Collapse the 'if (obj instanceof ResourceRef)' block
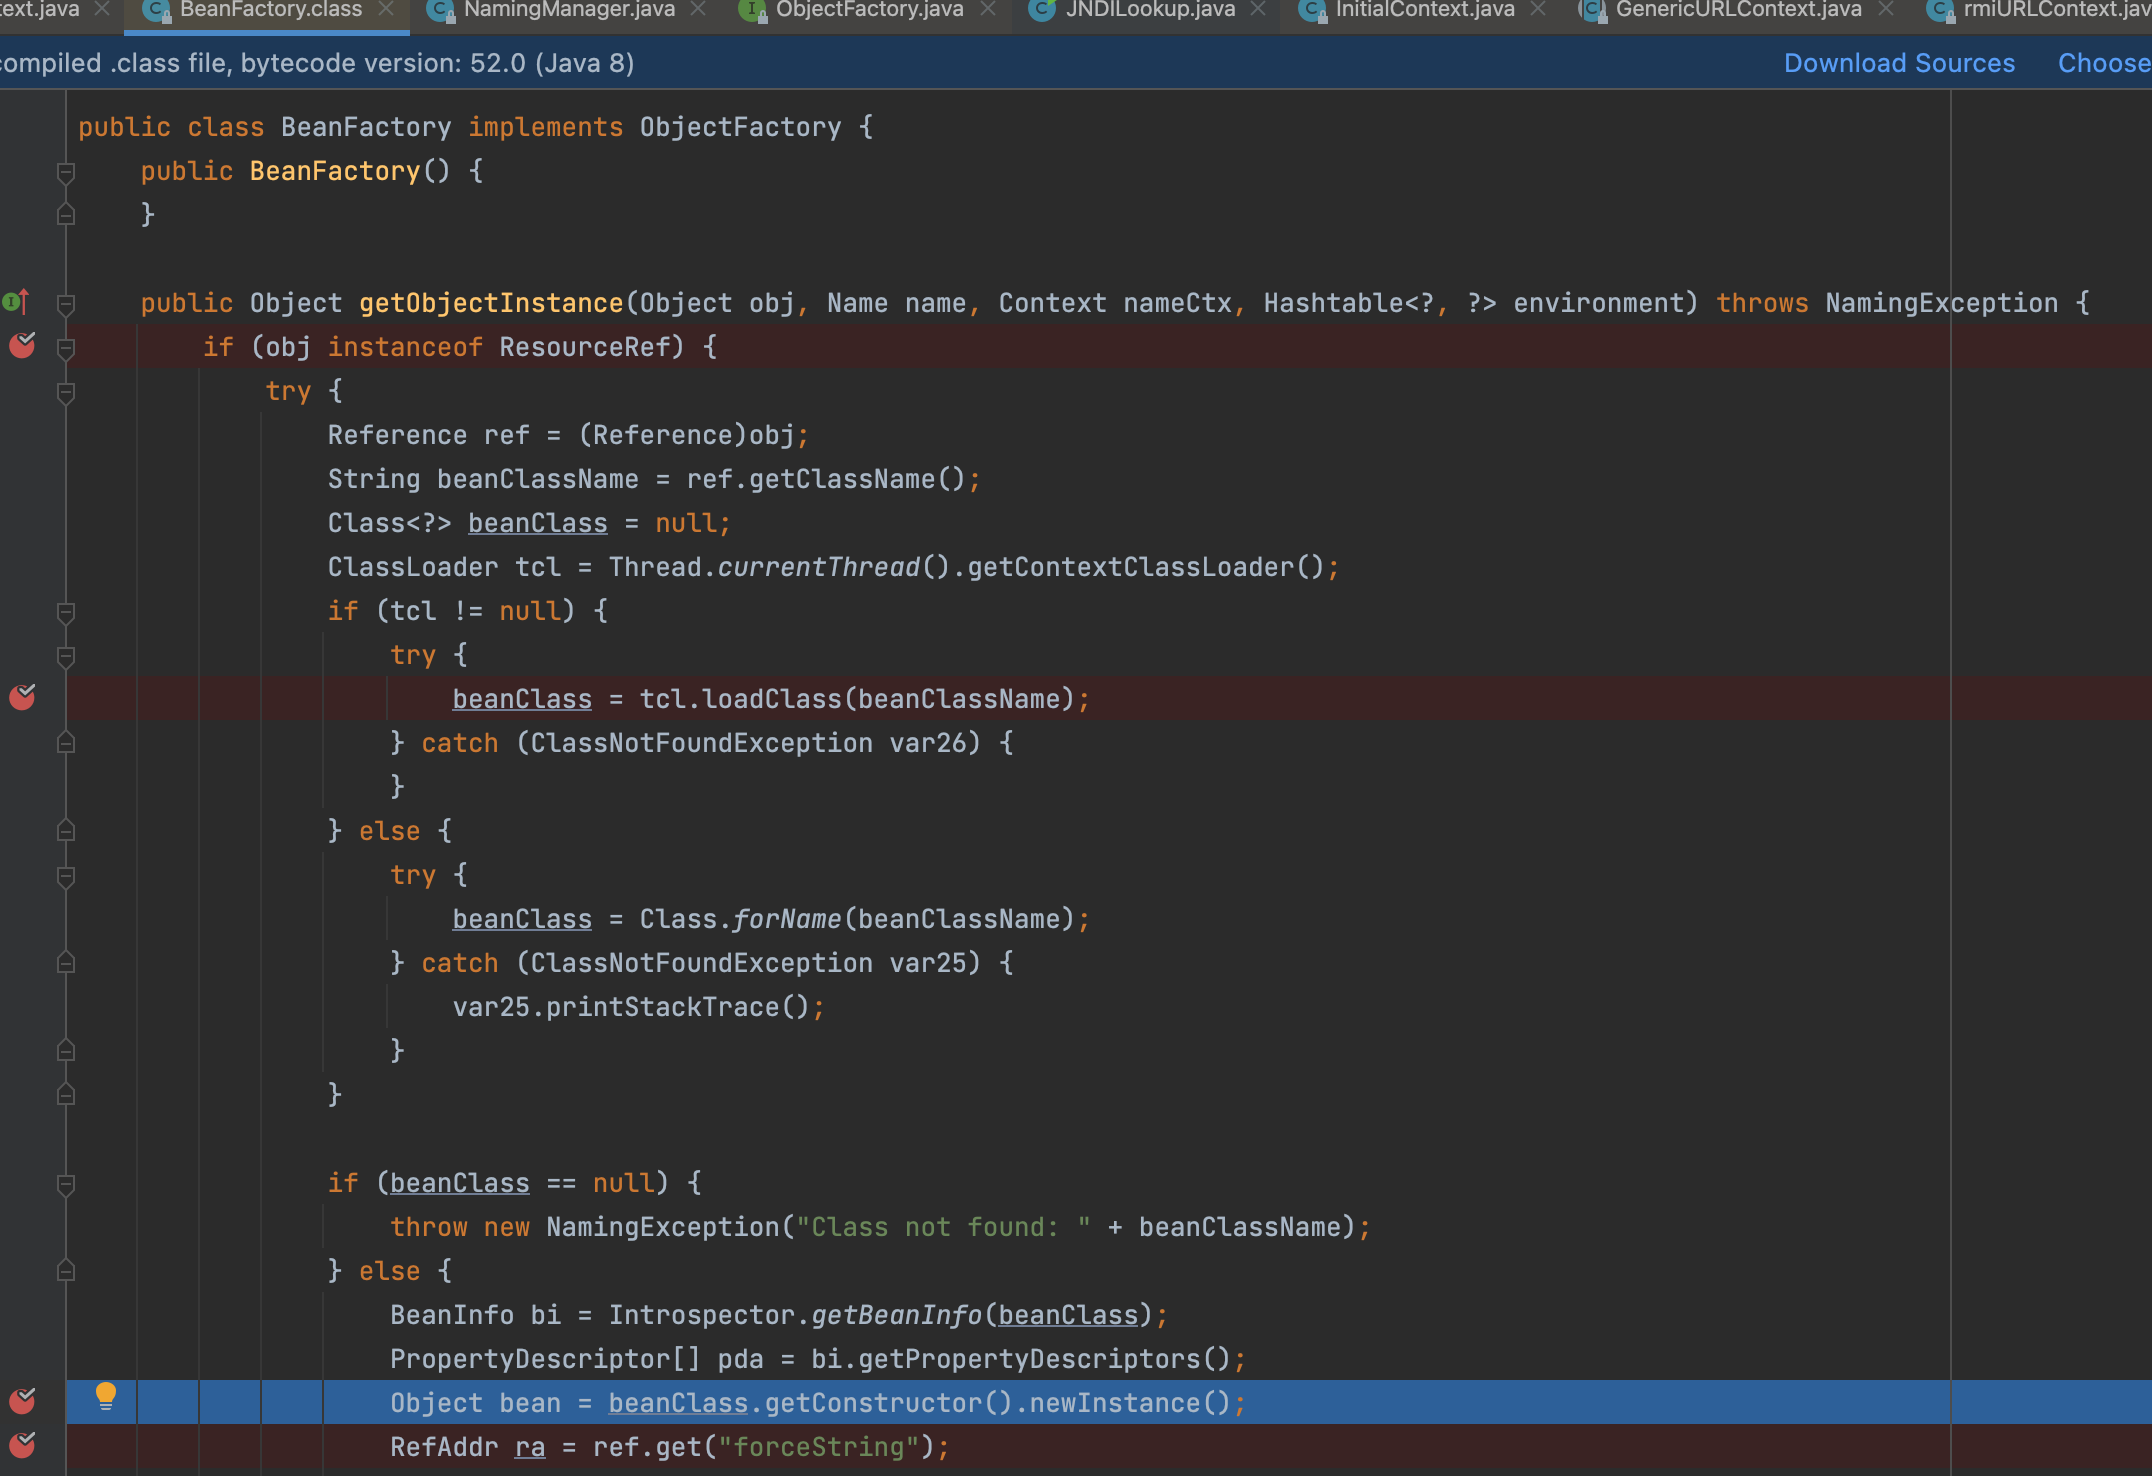The image size is (2152, 1476). click(x=66, y=348)
